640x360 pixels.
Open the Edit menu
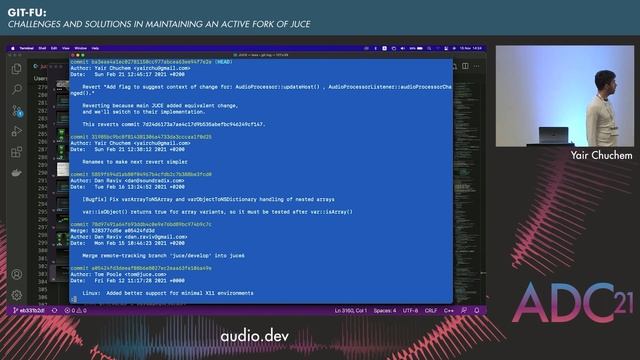[x=54, y=48]
